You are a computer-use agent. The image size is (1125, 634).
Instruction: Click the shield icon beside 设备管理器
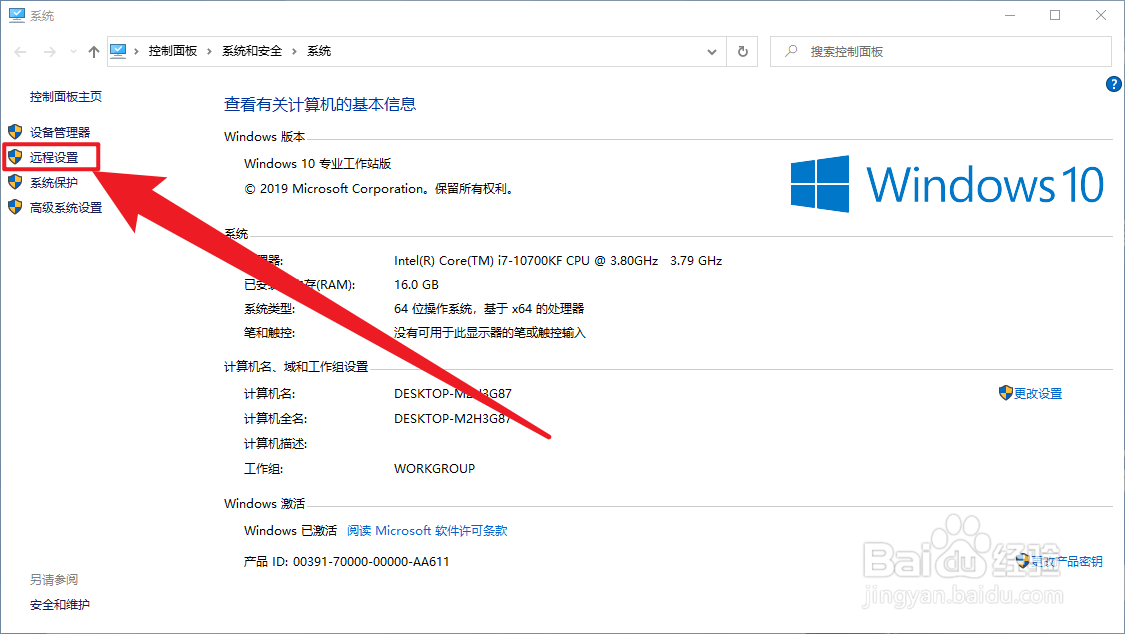tap(15, 132)
